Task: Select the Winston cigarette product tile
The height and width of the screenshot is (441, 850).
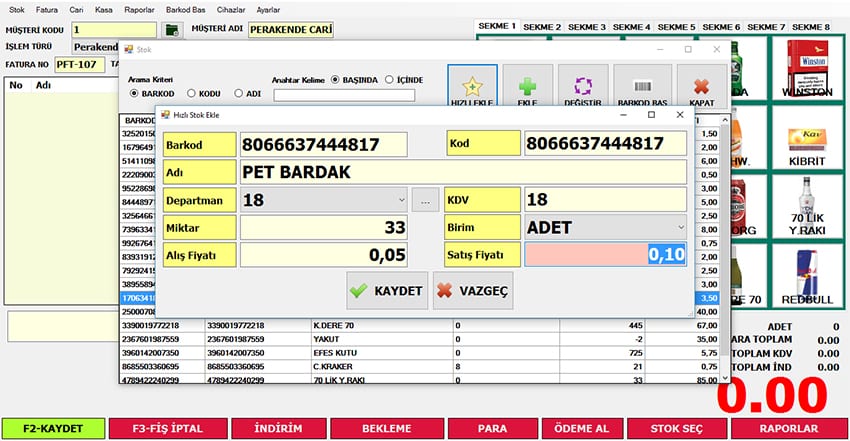Action: tap(809, 69)
